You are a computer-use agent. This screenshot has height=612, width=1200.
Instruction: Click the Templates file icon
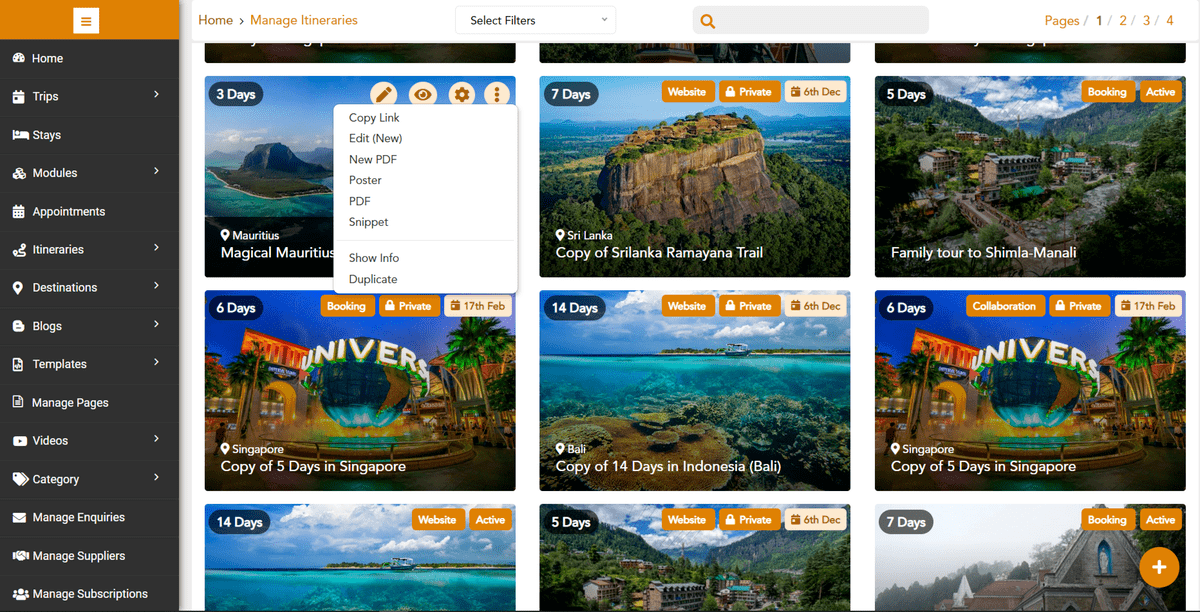click(18, 364)
